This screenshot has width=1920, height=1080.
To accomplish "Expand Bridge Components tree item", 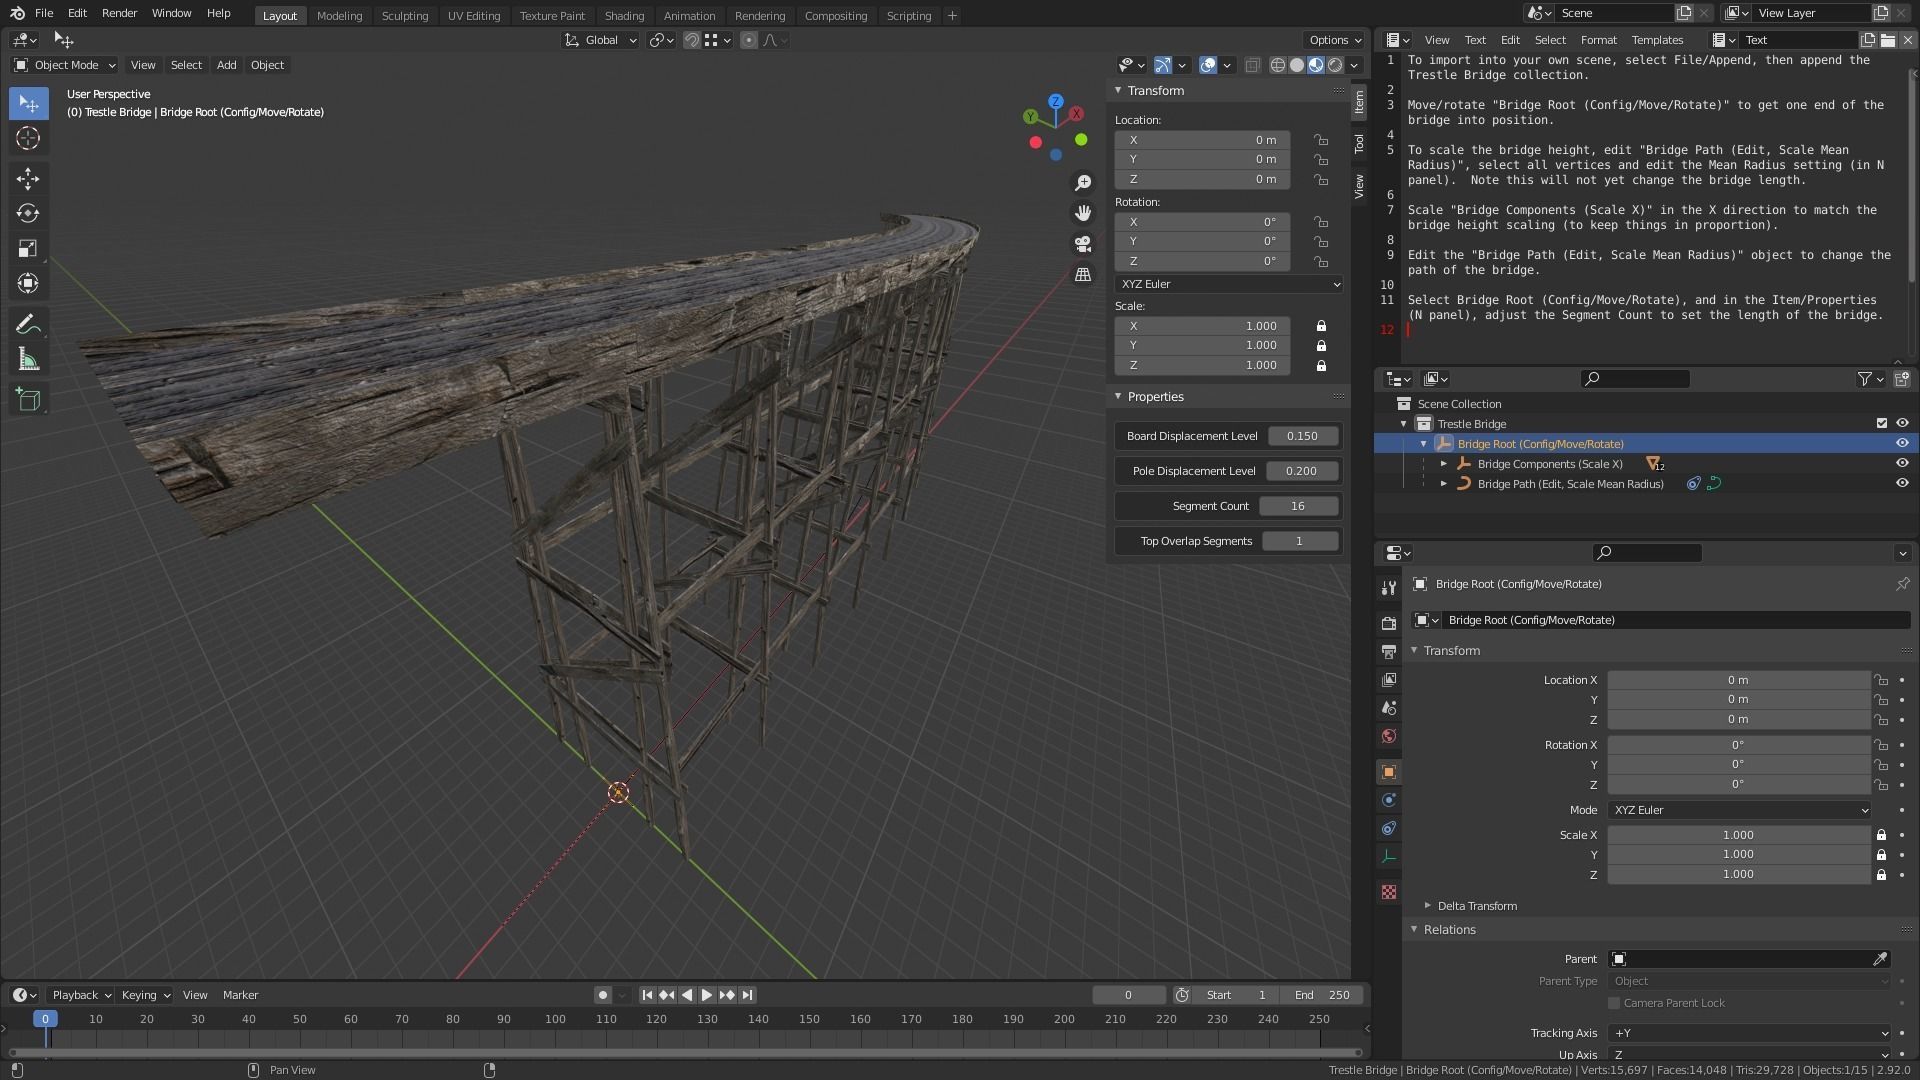I will point(1444,463).
